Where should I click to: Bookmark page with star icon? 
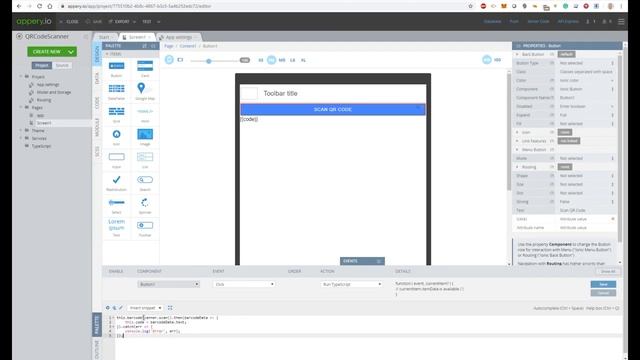(x=471, y=6)
